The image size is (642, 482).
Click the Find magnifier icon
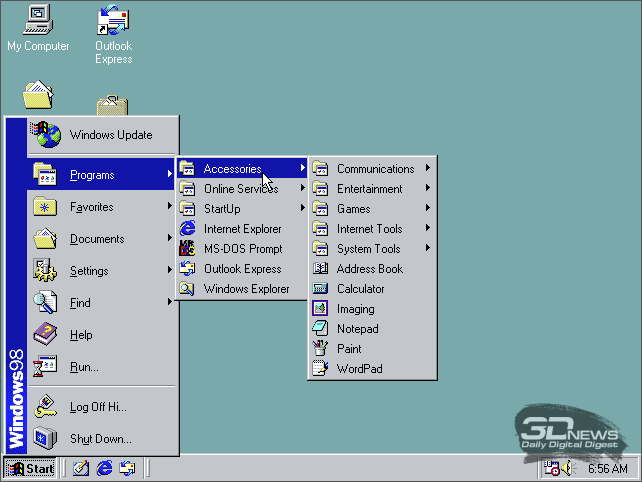[x=45, y=302]
